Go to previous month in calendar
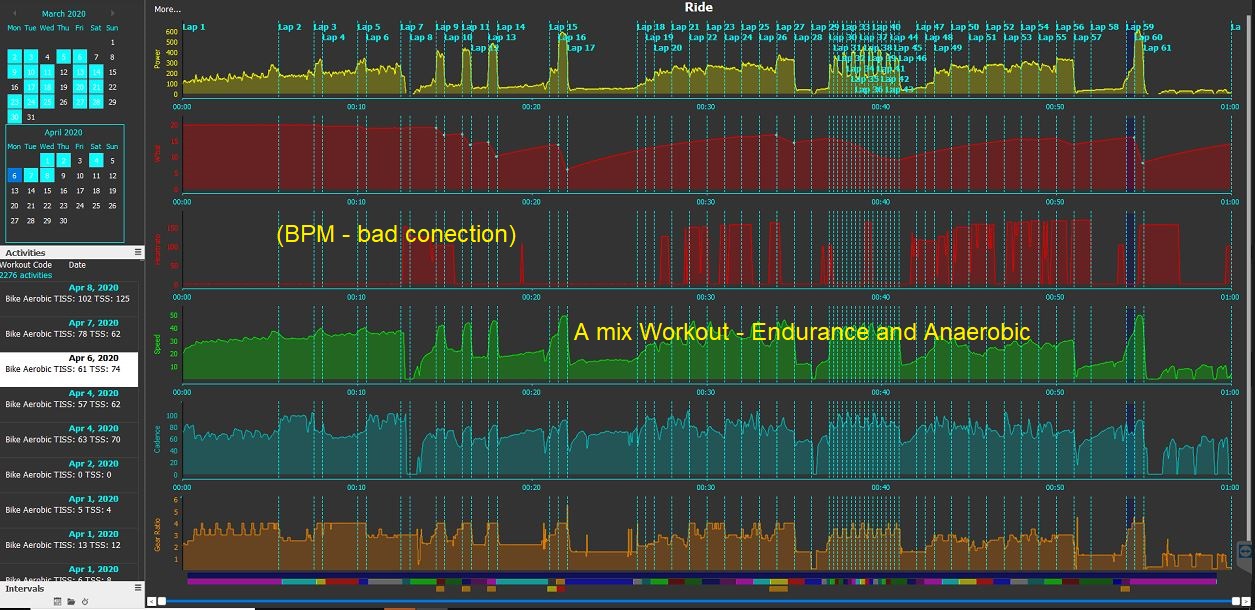The image size is (1255, 610). (x=14, y=14)
